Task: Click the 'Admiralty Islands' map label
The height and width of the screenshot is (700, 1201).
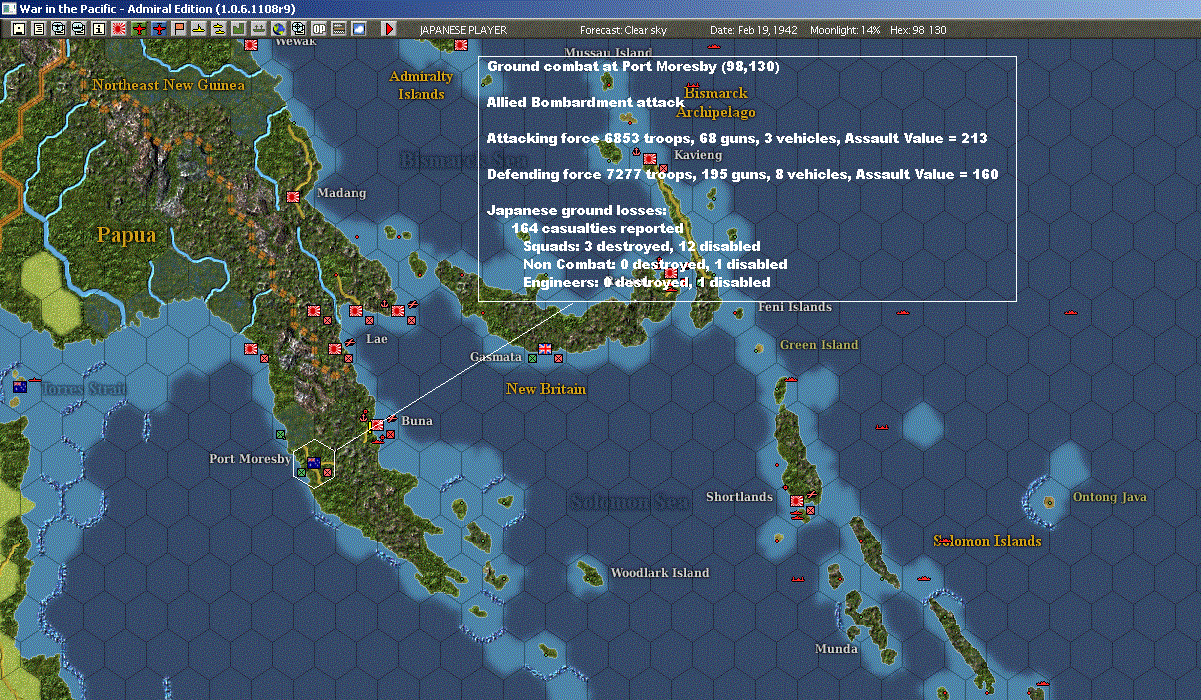Action: pyautogui.click(x=421, y=85)
